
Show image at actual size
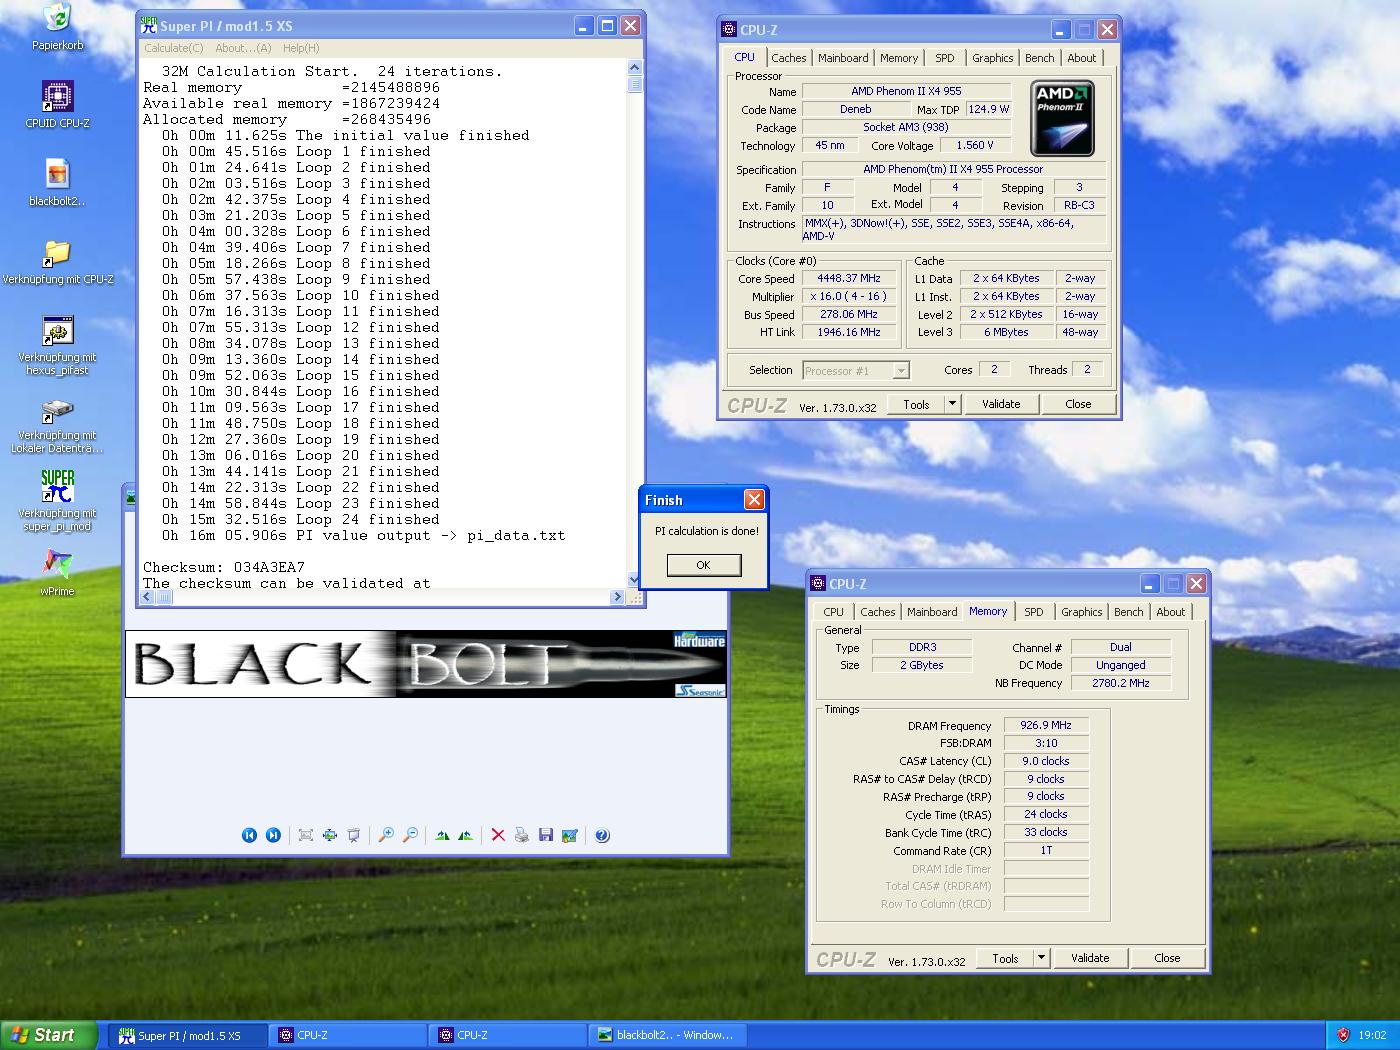point(330,835)
